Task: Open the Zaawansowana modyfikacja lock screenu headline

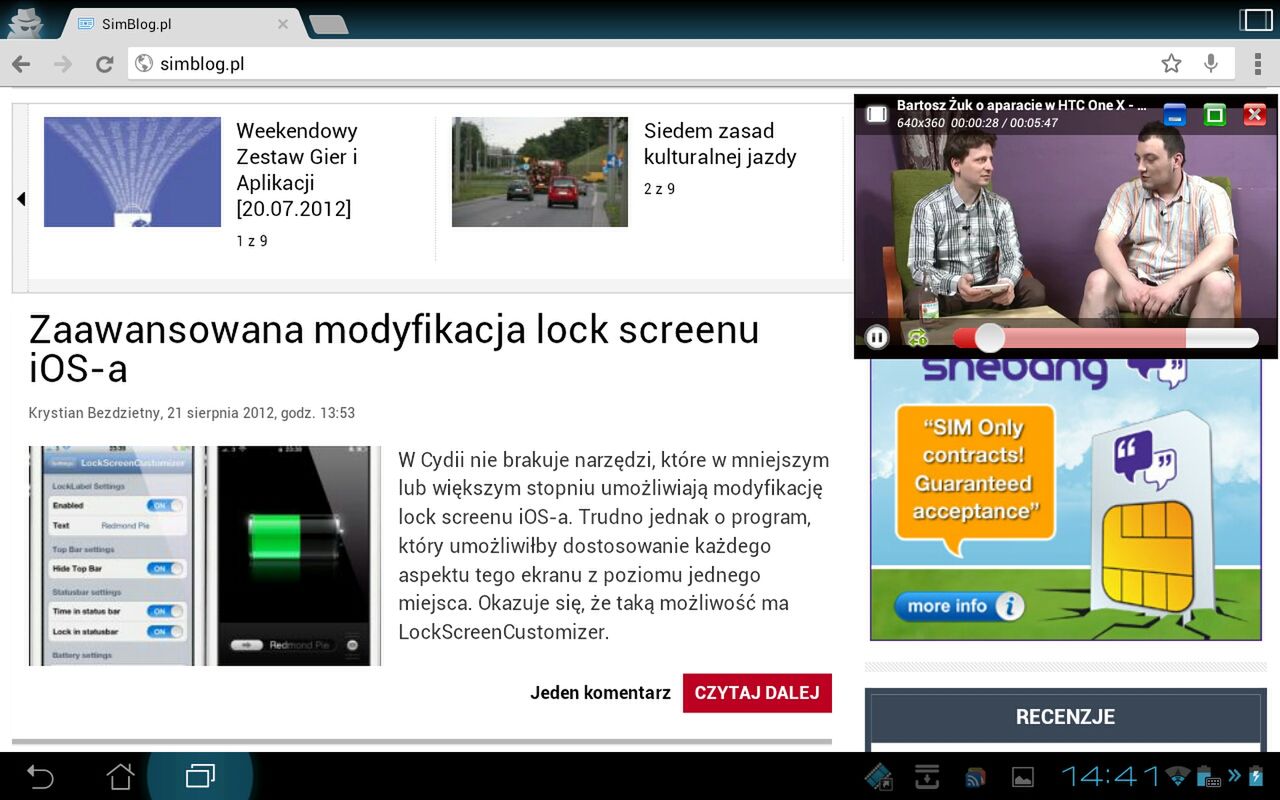Action: [x=394, y=349]
